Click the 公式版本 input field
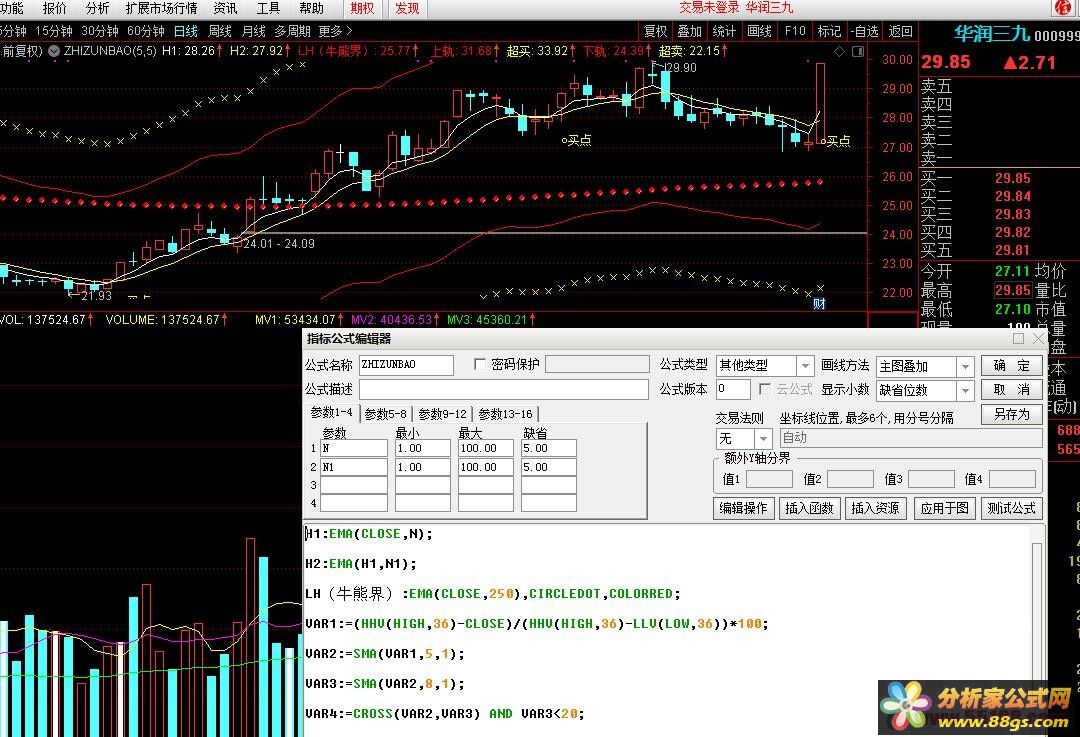 [733, 389]
